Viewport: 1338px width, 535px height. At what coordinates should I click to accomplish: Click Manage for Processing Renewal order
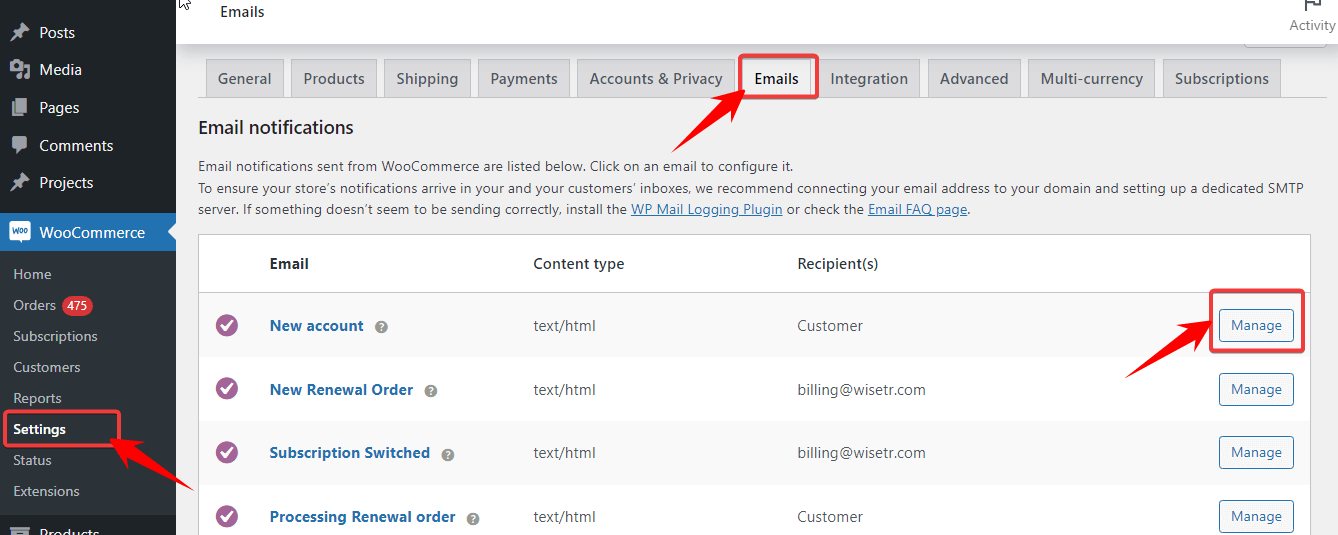(1256, 516)
